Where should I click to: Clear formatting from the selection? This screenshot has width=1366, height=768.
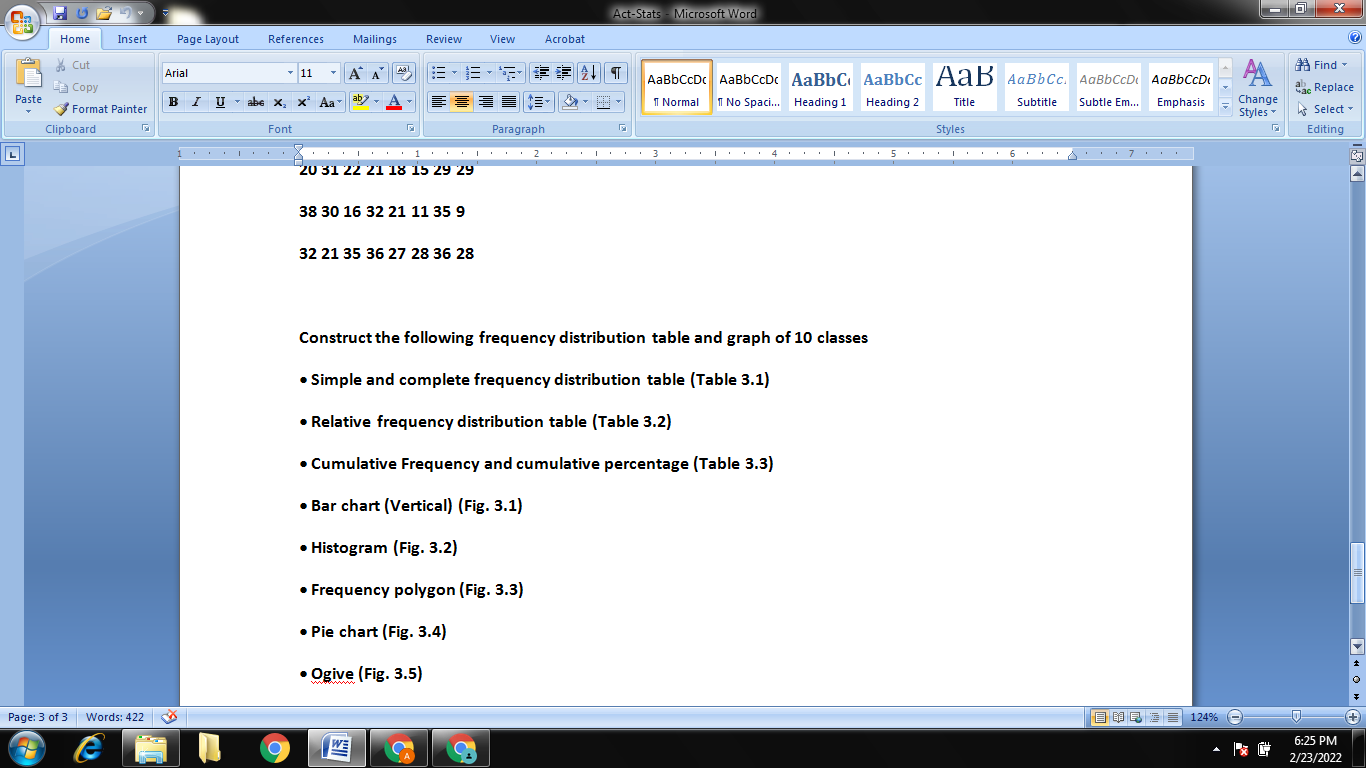tap(404, 73)
